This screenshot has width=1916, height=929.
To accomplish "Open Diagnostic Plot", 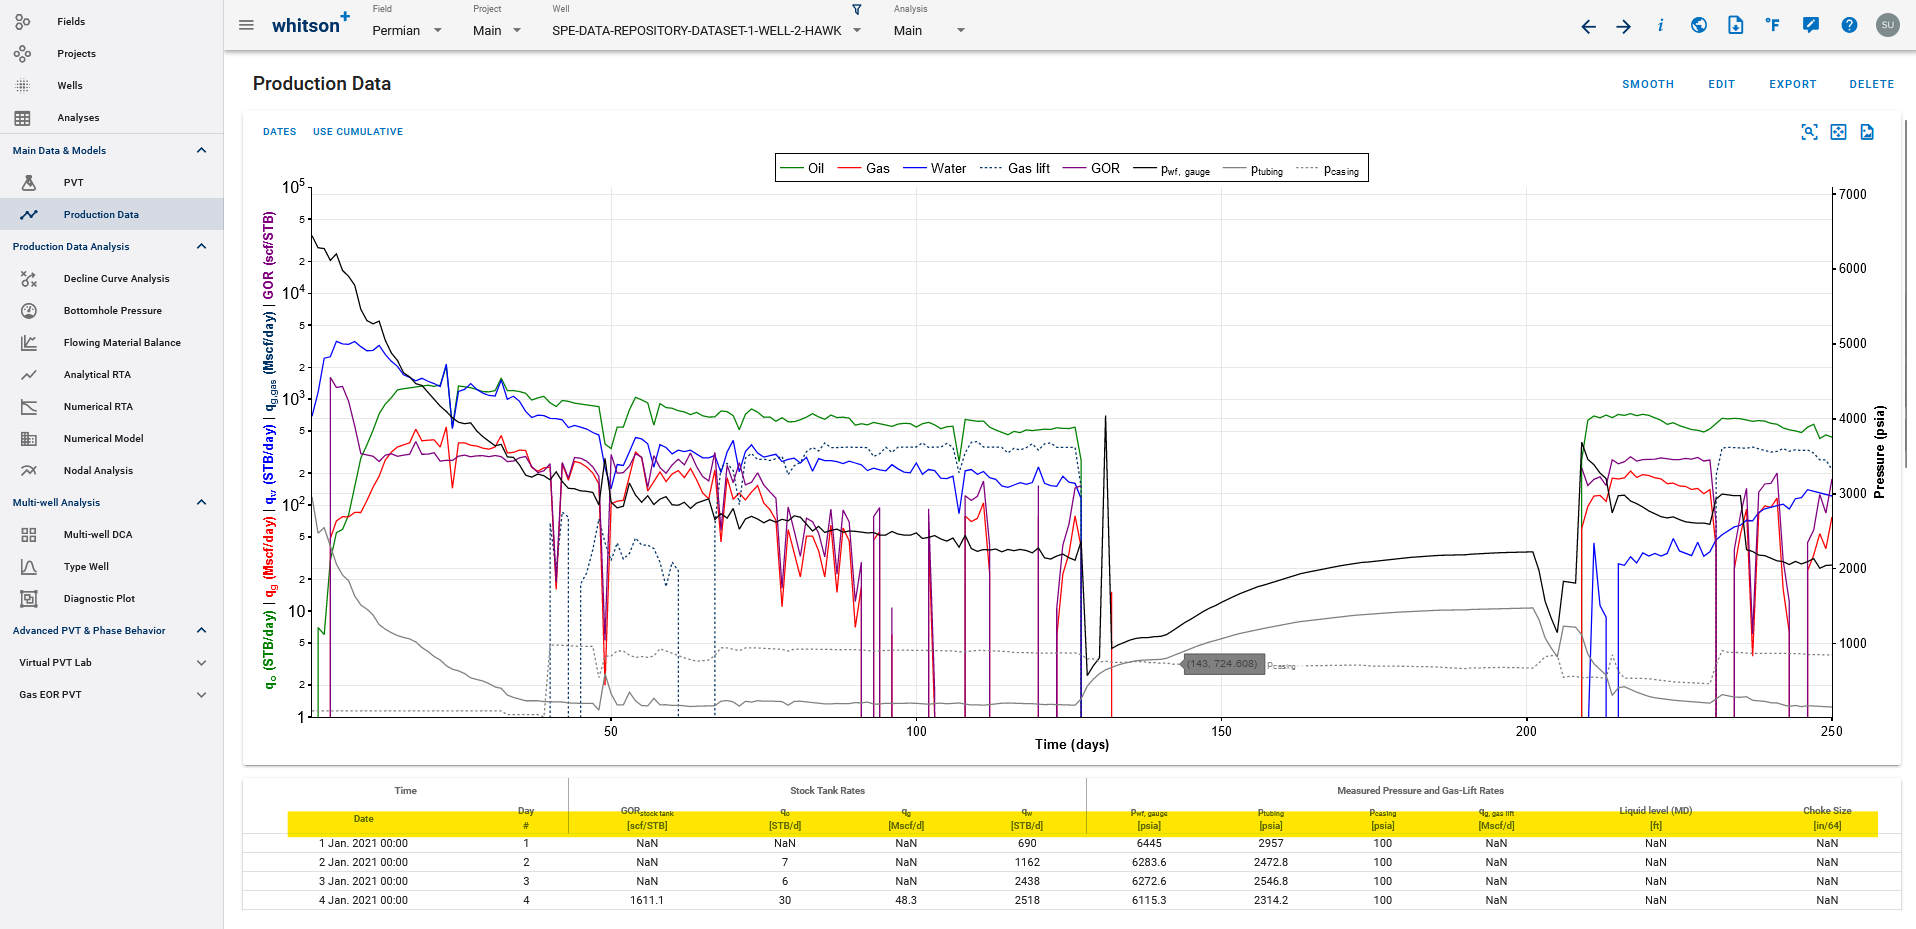I will coord(111,599).
